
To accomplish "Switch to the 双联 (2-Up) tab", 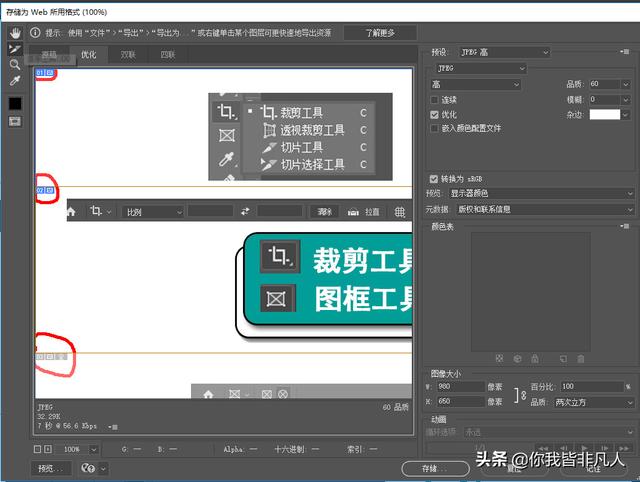I will point(128,55).
